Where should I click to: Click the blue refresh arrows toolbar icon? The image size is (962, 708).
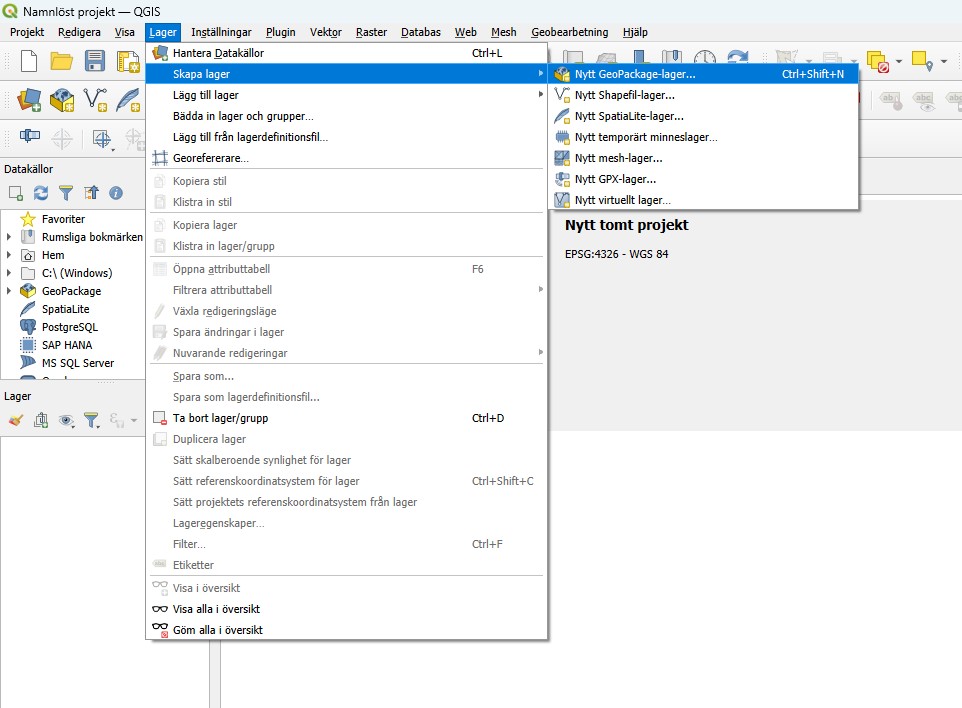click(x=737, y=56)
